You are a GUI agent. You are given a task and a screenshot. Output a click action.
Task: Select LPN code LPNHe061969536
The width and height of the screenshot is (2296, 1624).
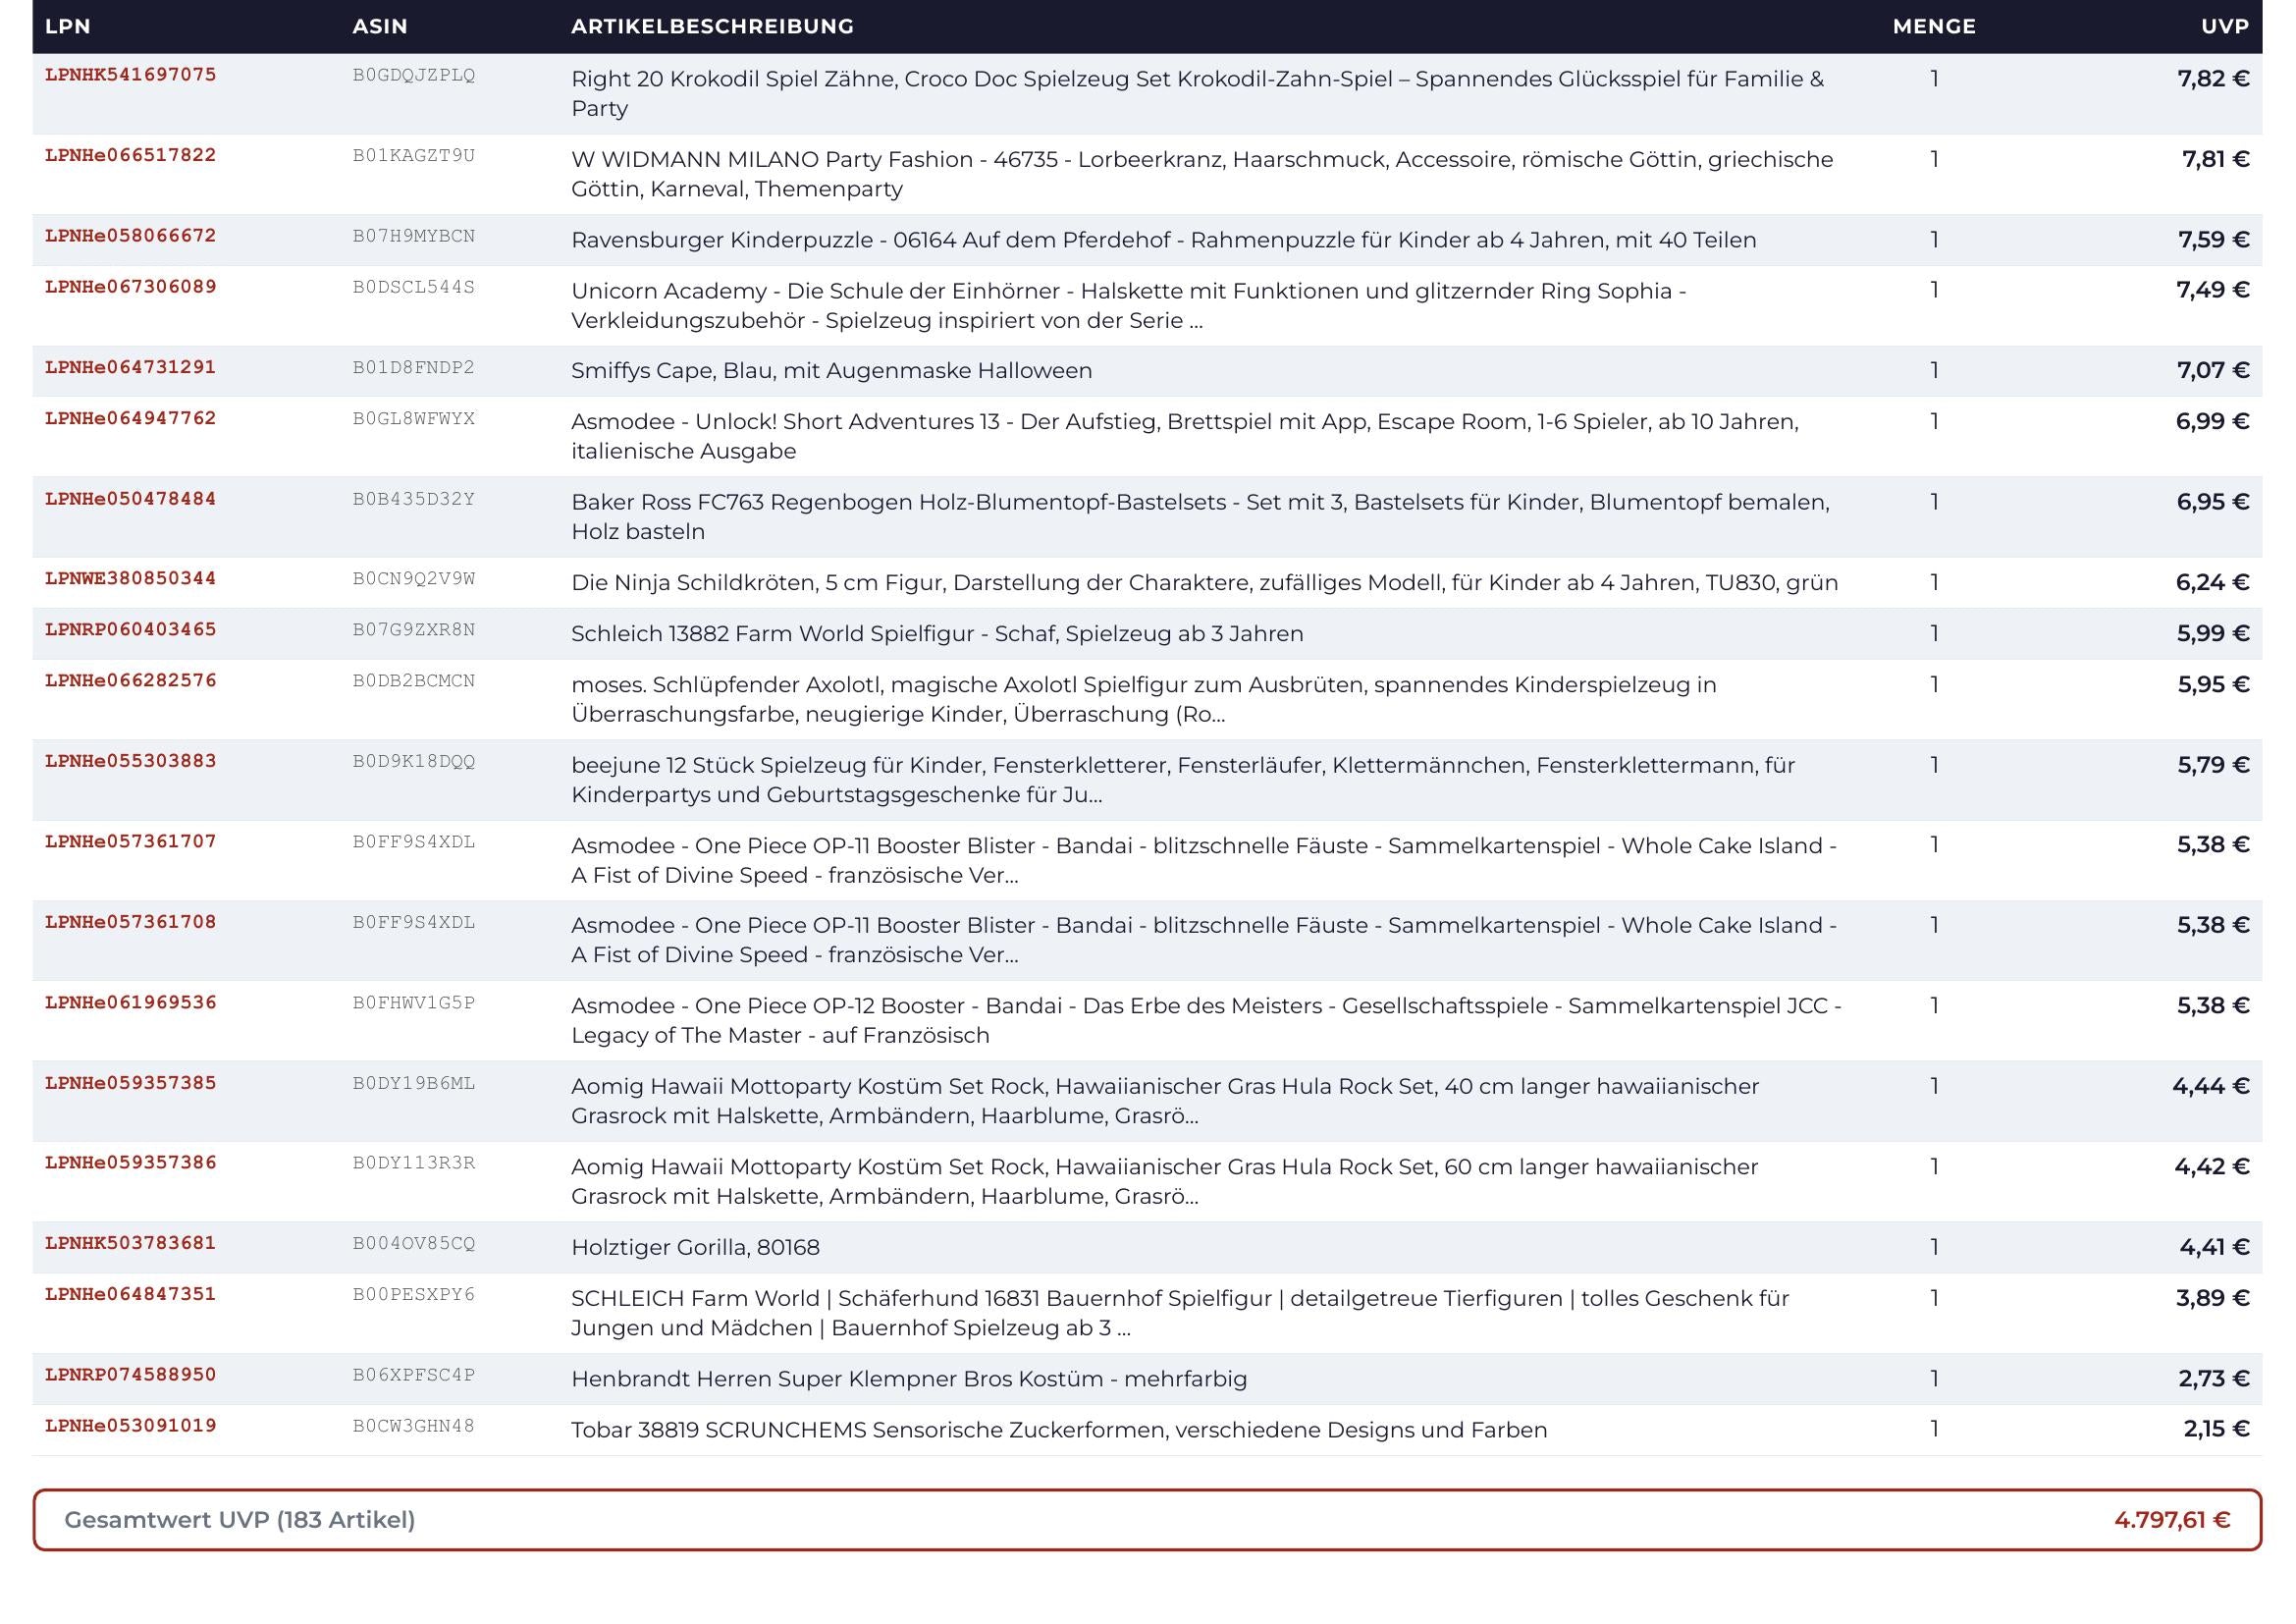(130, 1003)
